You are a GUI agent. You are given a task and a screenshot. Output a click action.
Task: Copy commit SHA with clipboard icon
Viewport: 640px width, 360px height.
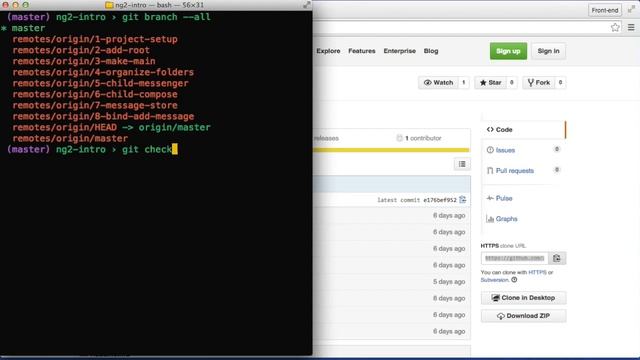[462, 200]
